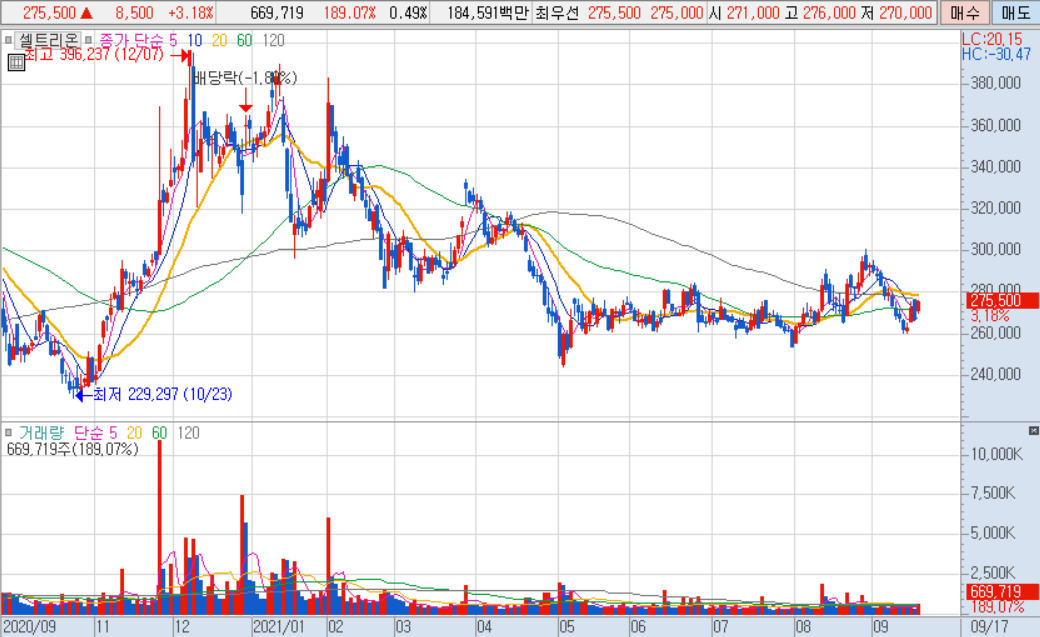
Task: Click the 7,500K volume axis label
Action: coord(993,493)
